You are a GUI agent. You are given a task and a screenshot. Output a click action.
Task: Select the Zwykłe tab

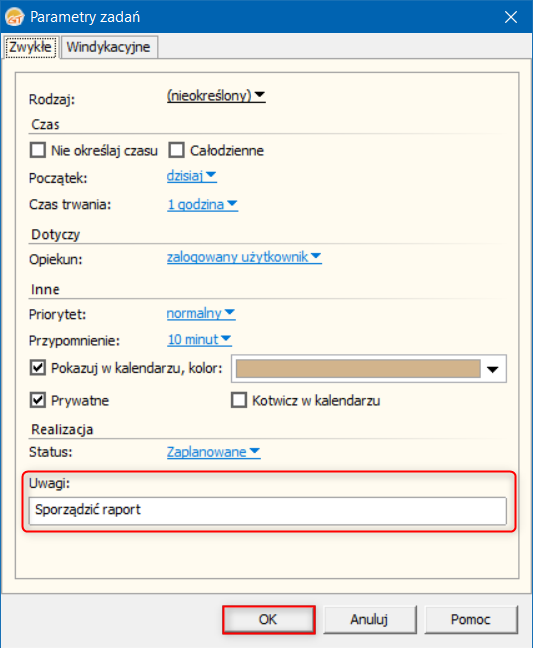(30, 47)
